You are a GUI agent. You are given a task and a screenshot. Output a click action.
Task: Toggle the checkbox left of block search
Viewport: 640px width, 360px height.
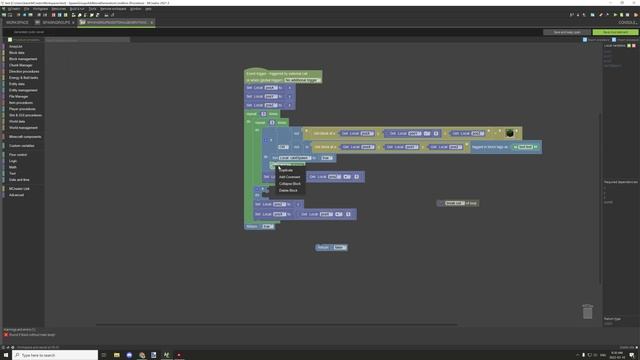10,40
